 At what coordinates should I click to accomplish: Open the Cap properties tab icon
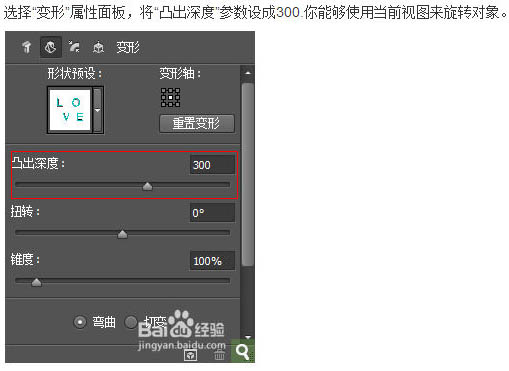click(74, 47)
